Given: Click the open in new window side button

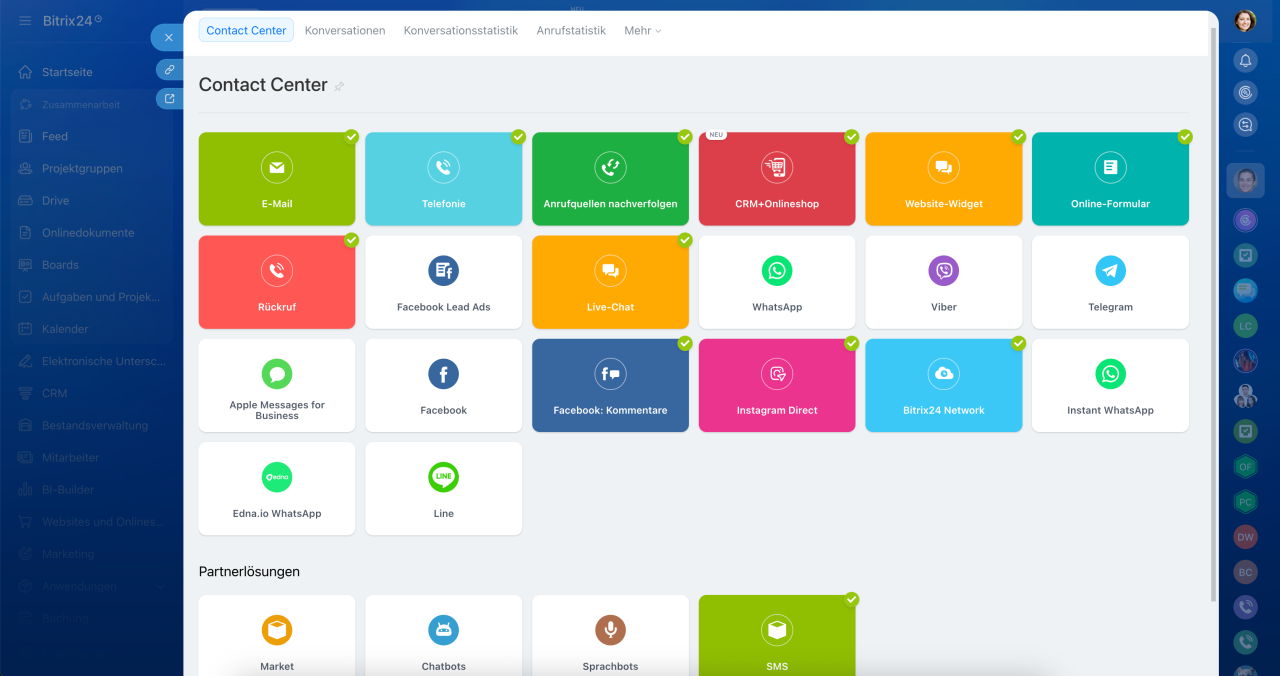Looking at the screenshot, I should click(170, 99).
